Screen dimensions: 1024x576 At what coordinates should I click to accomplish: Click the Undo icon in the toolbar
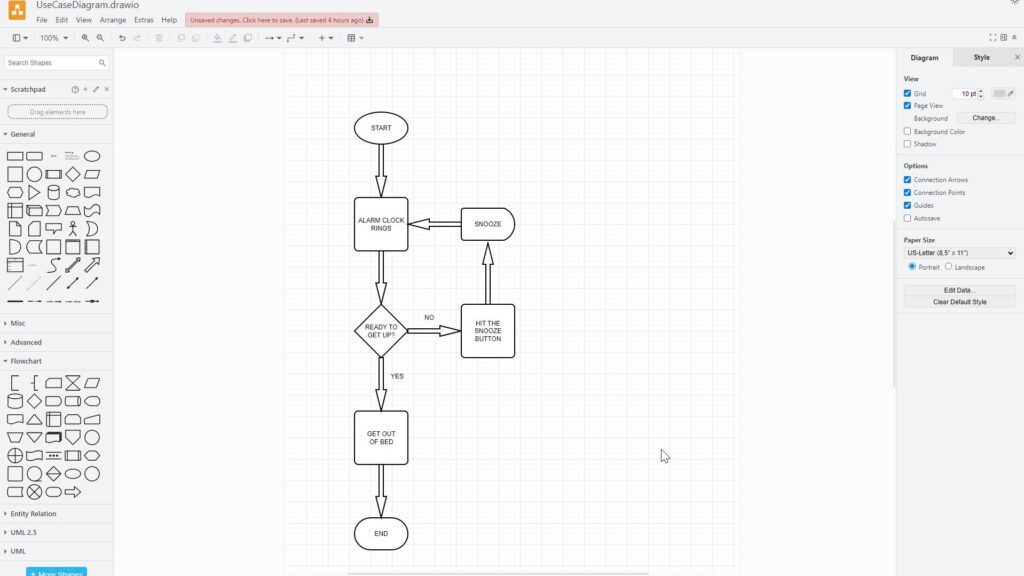tap(121, 38)
